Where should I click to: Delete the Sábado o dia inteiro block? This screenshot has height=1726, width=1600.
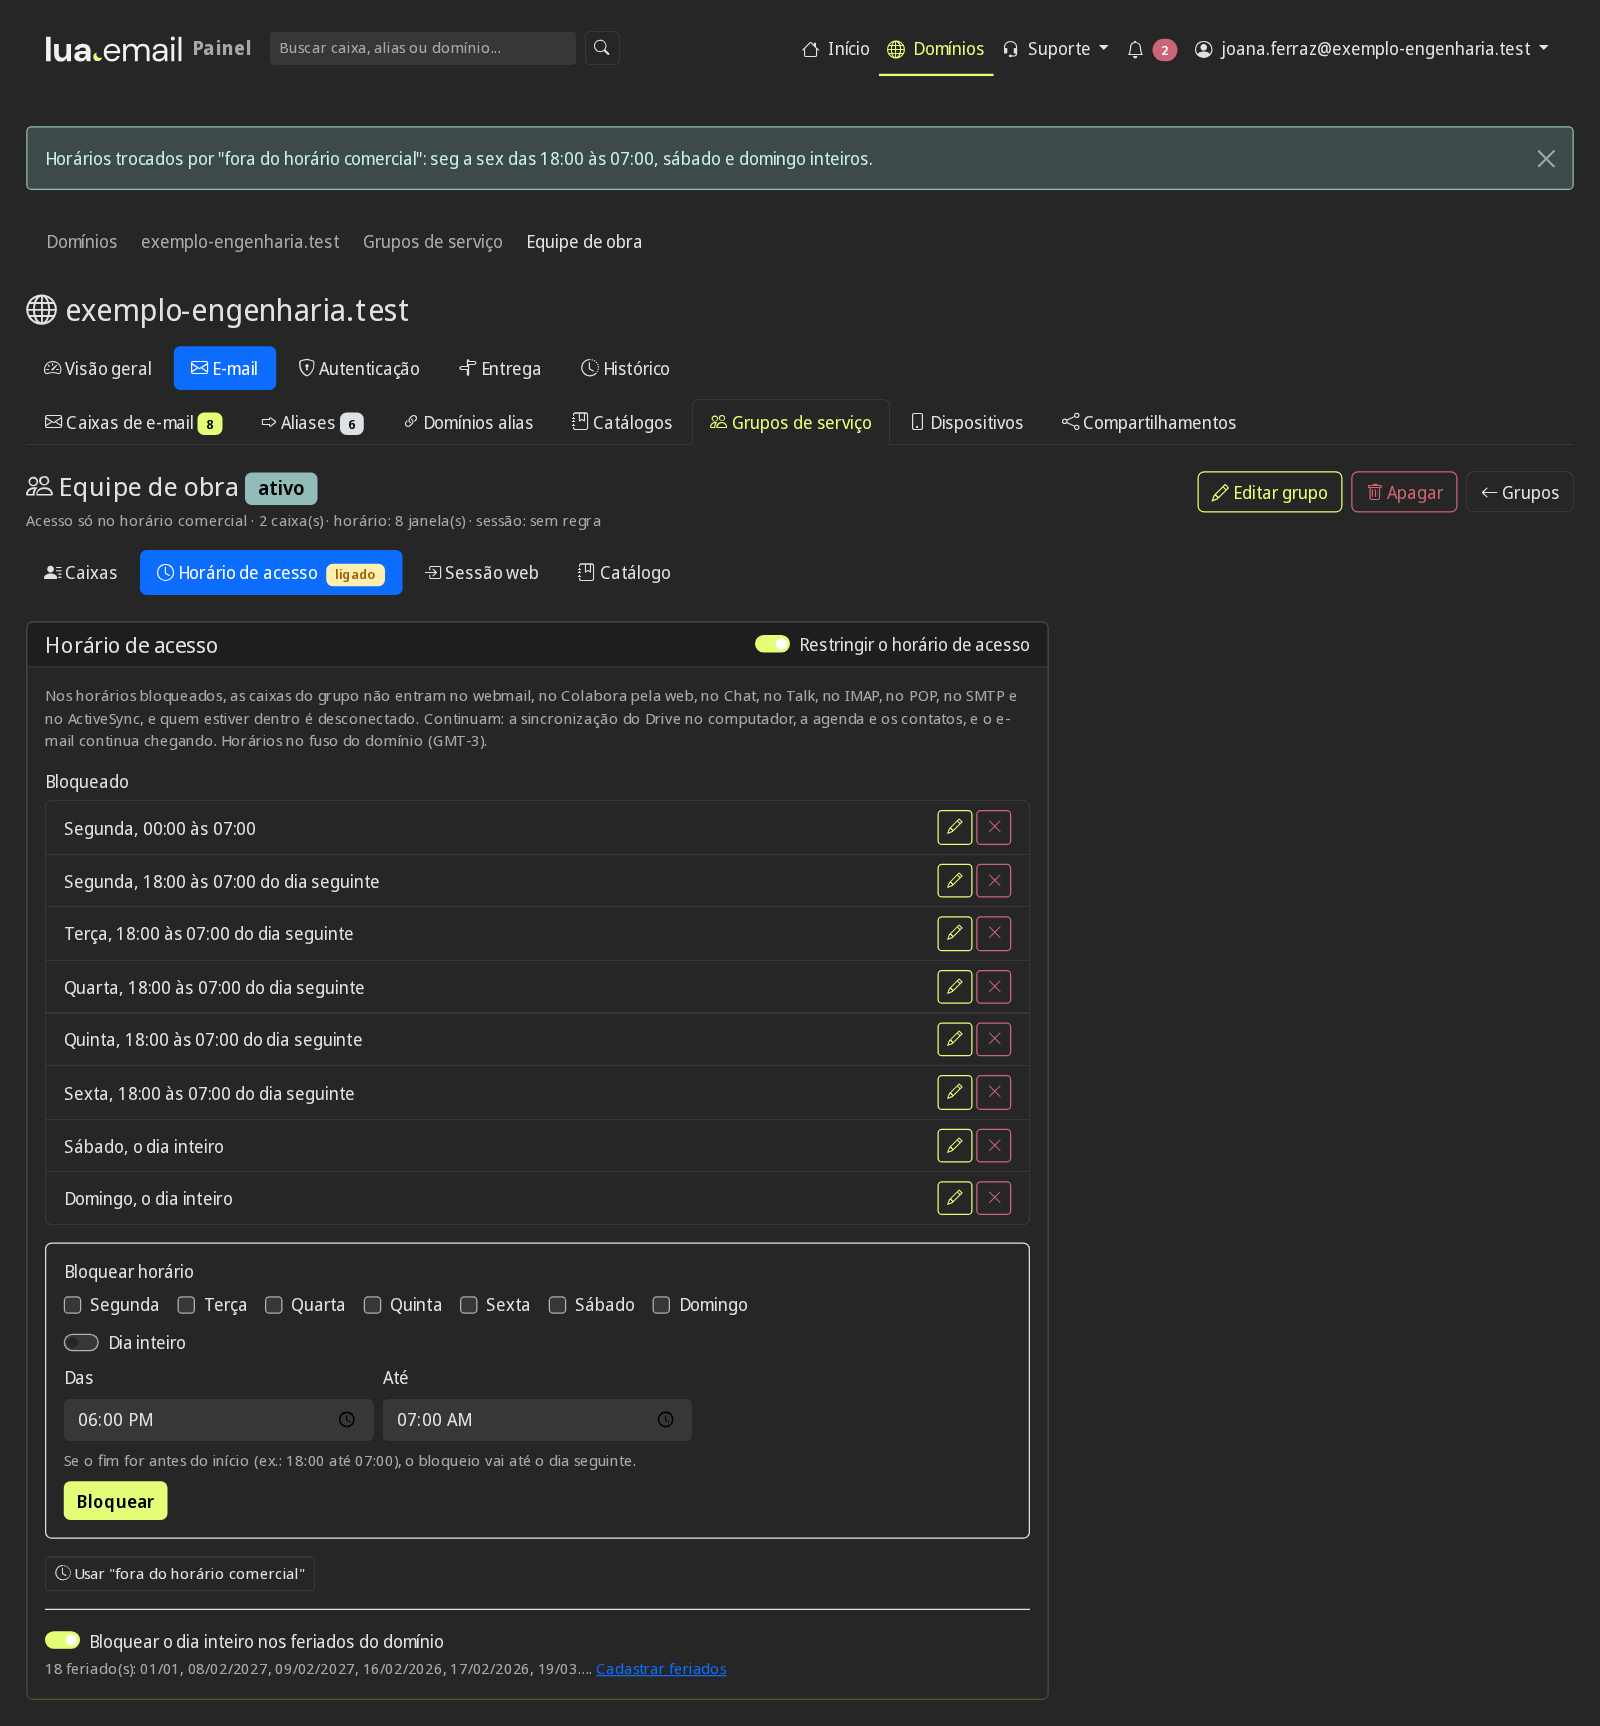click(x=994, y=1146)
